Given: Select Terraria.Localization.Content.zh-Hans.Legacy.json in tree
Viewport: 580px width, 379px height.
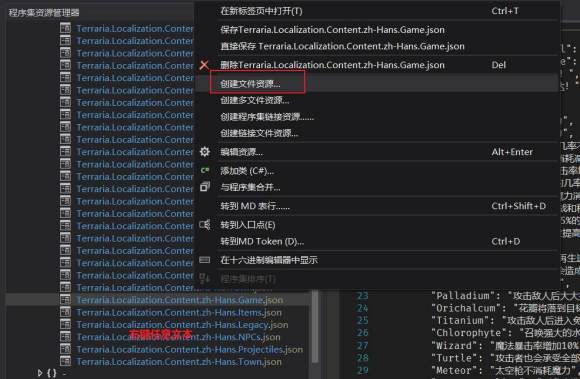Looking at the screenshot, I should 182,325.
